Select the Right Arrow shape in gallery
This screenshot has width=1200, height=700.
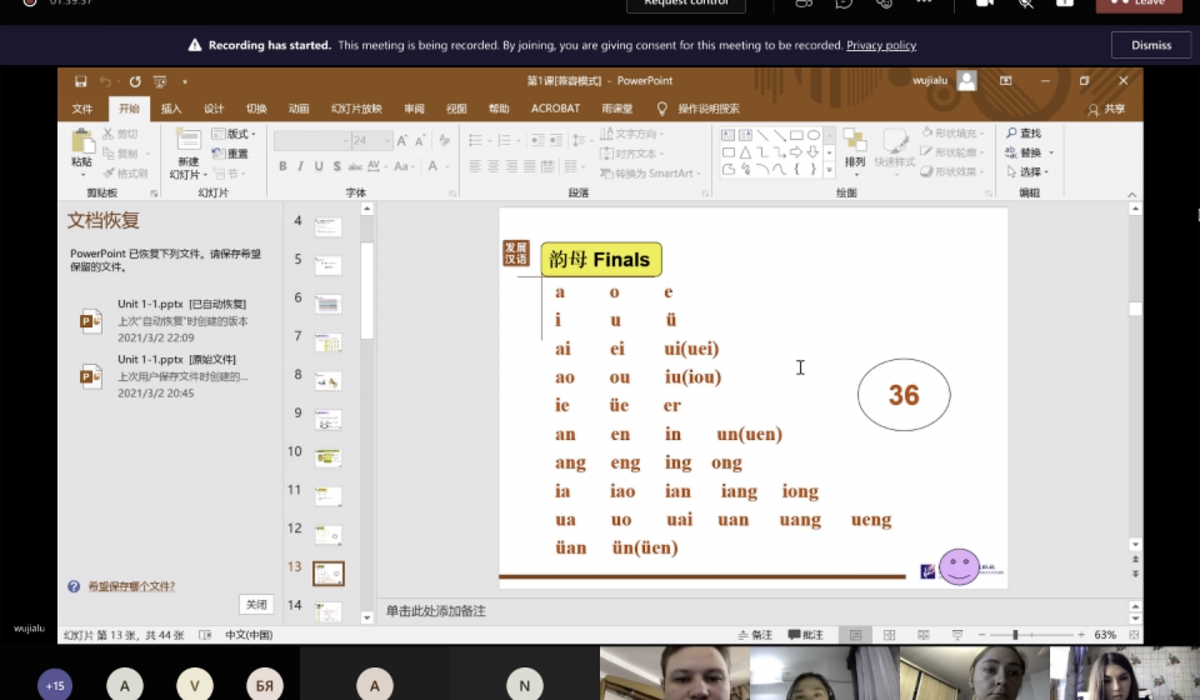(797, 152)
